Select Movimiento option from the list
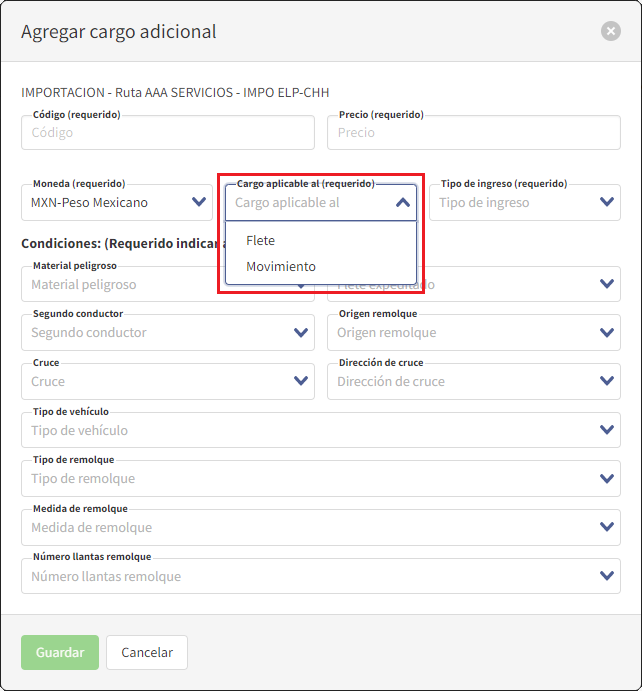Viewport: 642px width, 691px height. click(x=281, y=267)
